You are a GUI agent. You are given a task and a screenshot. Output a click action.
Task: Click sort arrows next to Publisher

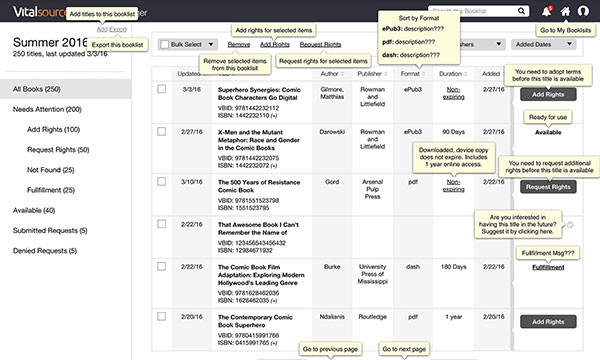[x=386, y=74]
